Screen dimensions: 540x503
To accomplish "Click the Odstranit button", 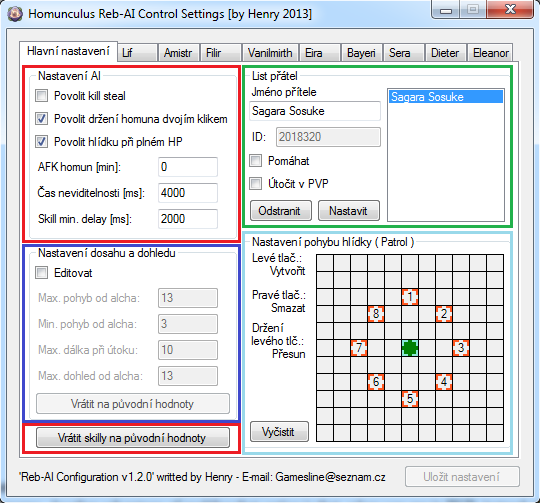I will (x=281, y=210).
